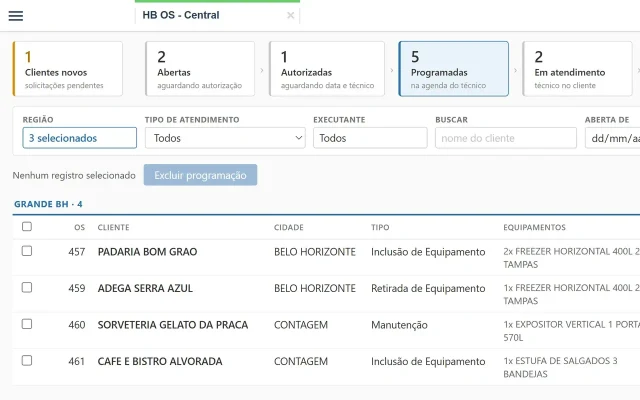The height and width of the screenshot is (400, 640).
Task: Open the Executante field showing Todos
Action: click(x=370, y=138)
